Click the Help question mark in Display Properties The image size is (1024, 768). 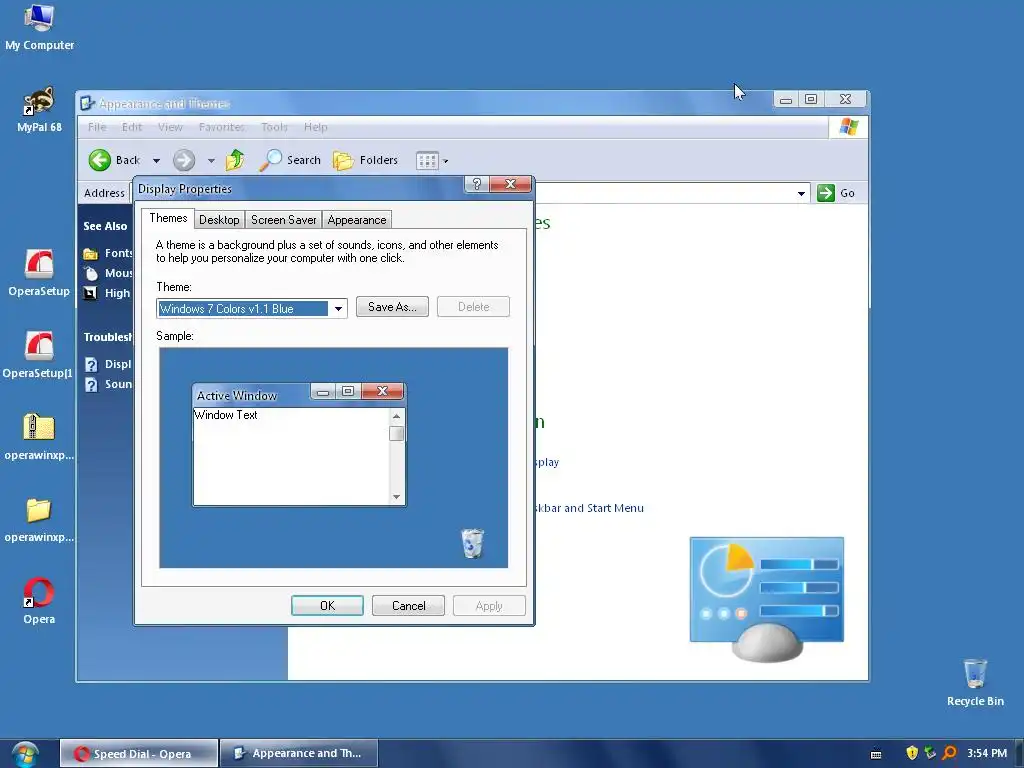[477, 184]
